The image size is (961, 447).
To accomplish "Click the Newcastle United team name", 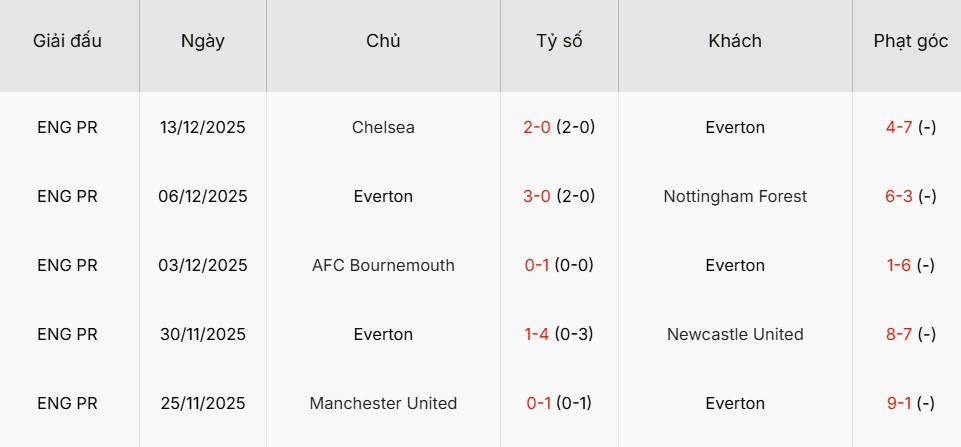I will (735, 334).
